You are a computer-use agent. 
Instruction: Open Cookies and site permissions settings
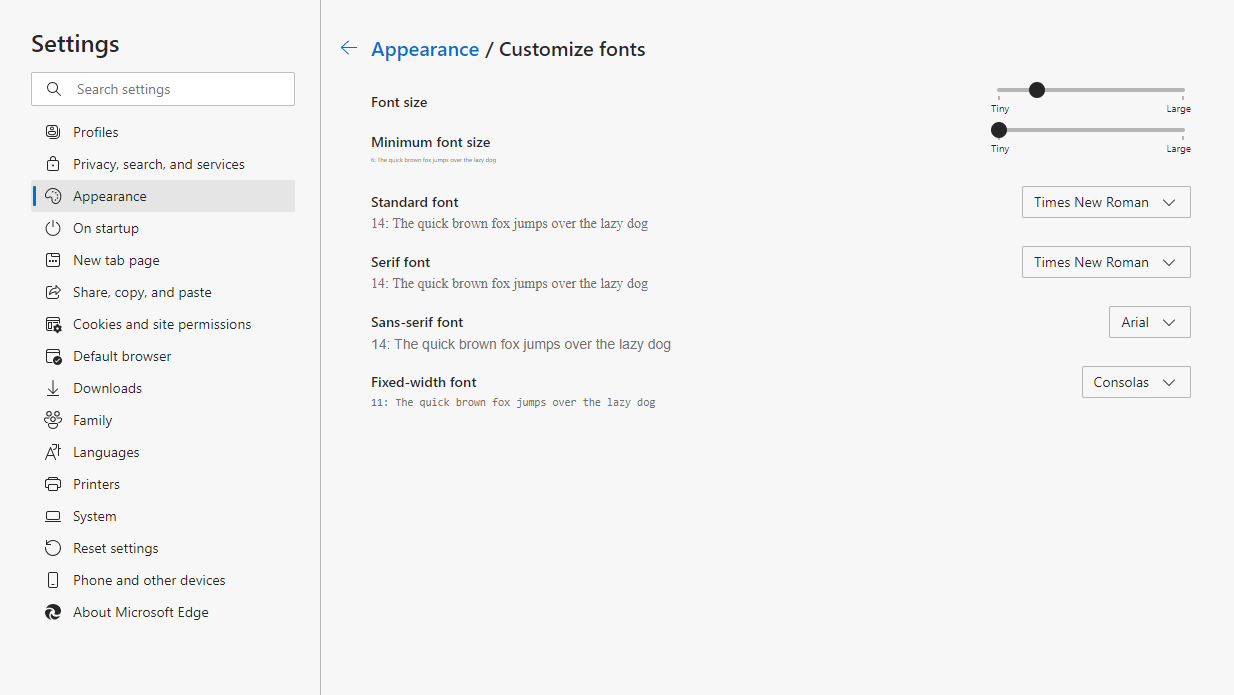pyautogui.click(x=162, y=324)
